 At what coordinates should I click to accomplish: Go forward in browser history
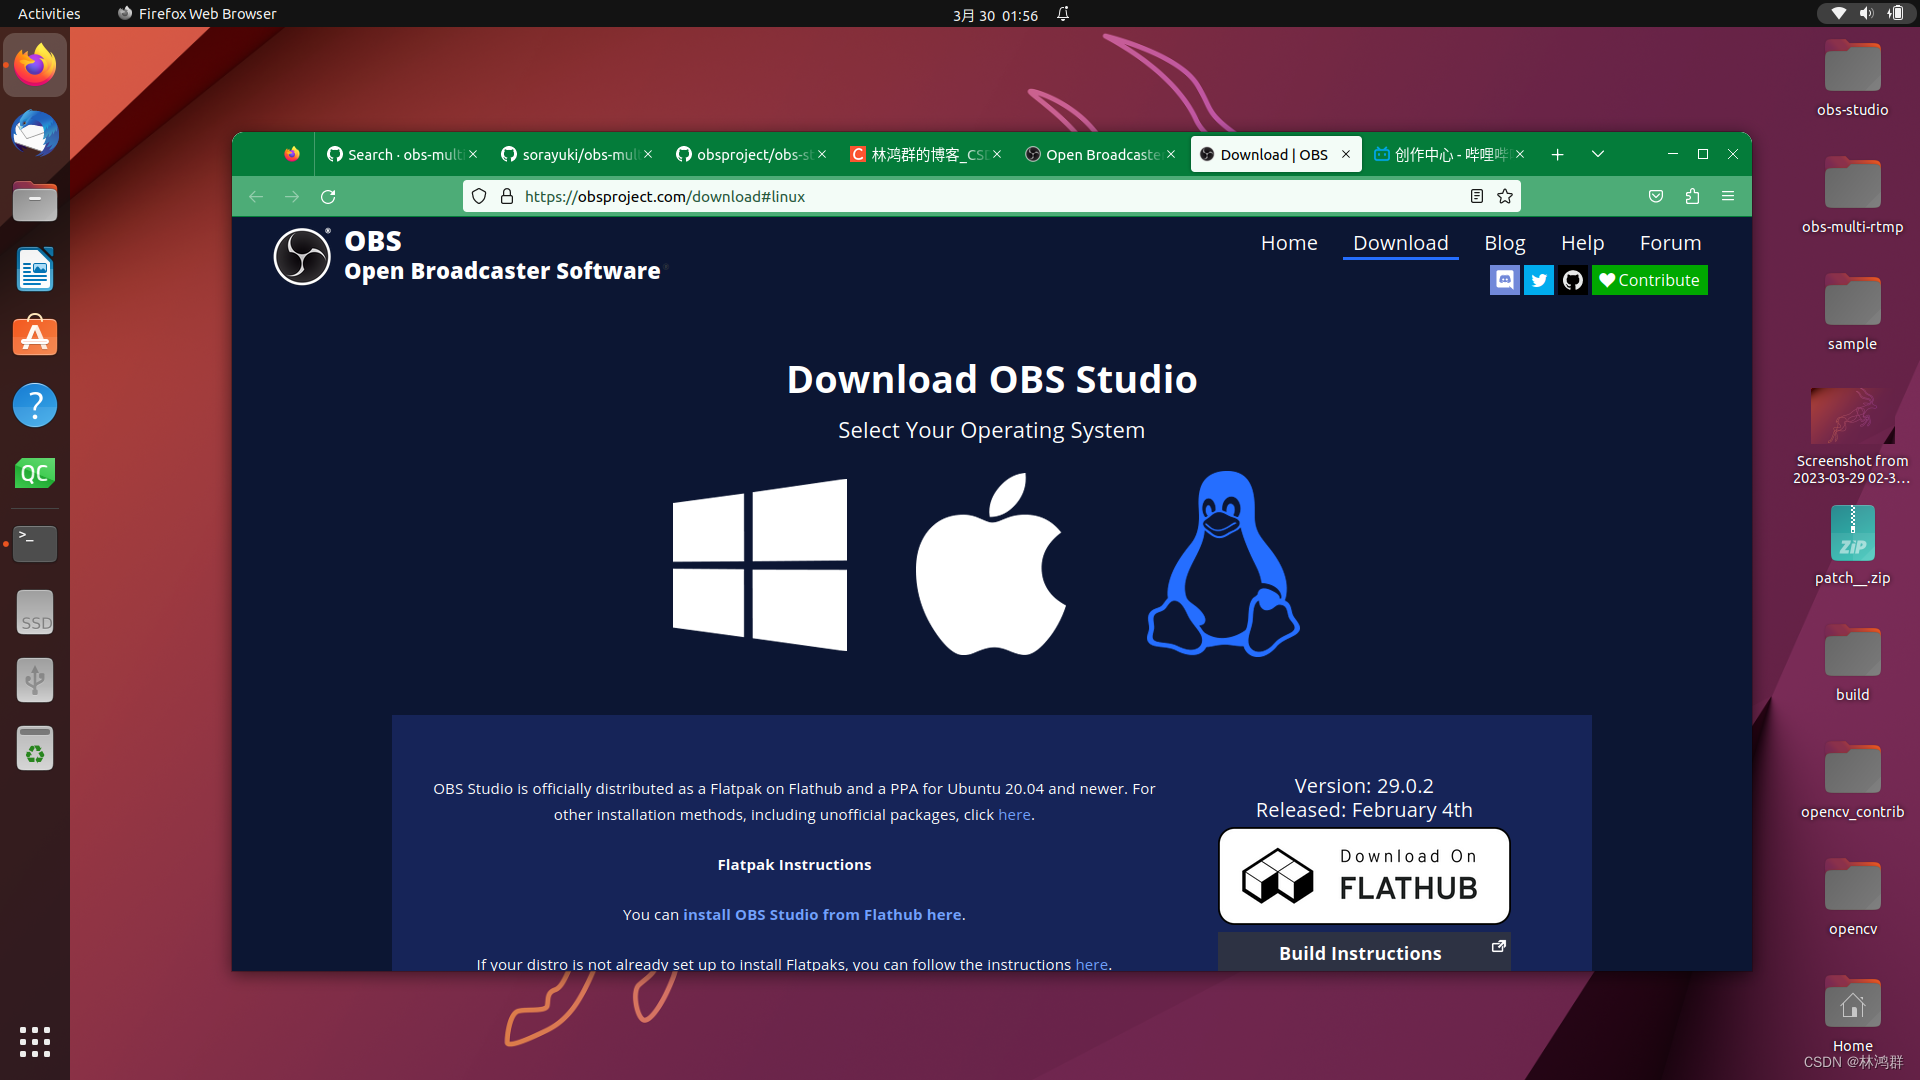coord(292,197)
